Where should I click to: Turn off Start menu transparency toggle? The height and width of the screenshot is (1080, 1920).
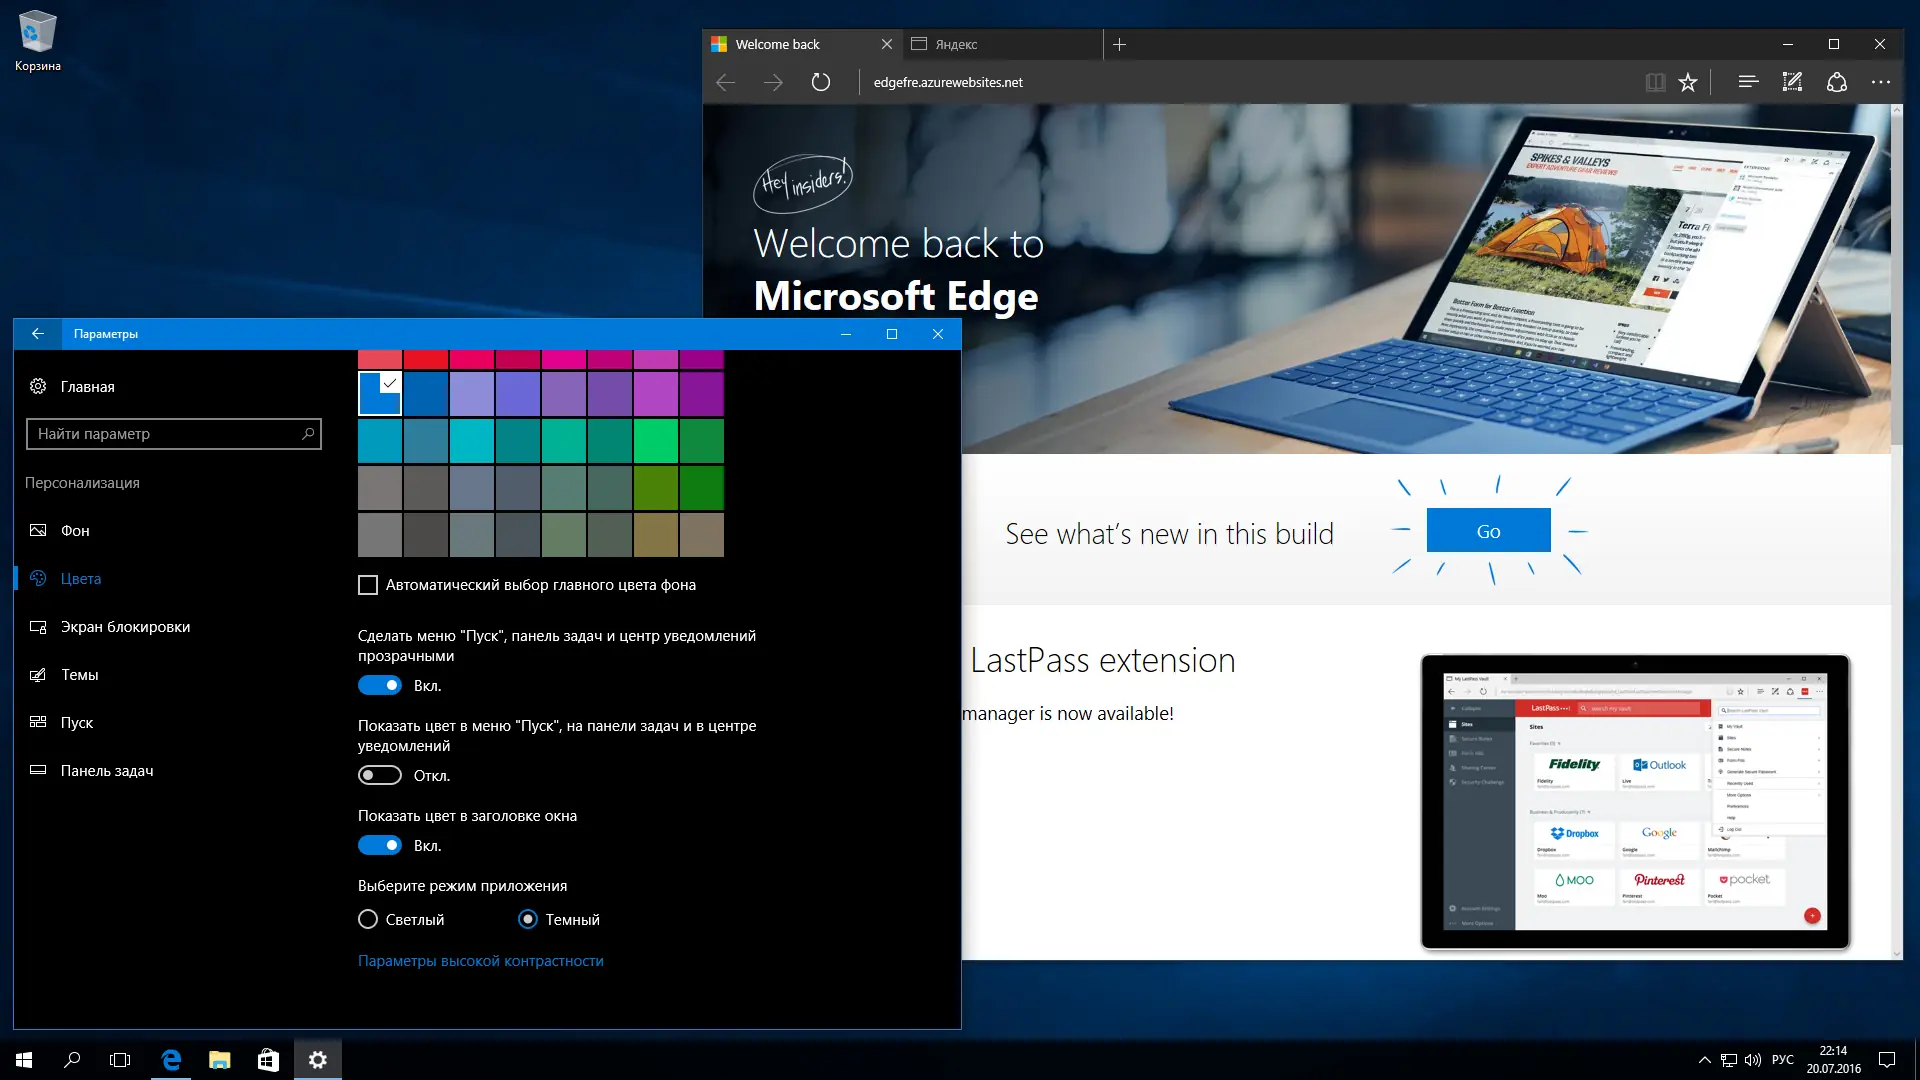380,685
